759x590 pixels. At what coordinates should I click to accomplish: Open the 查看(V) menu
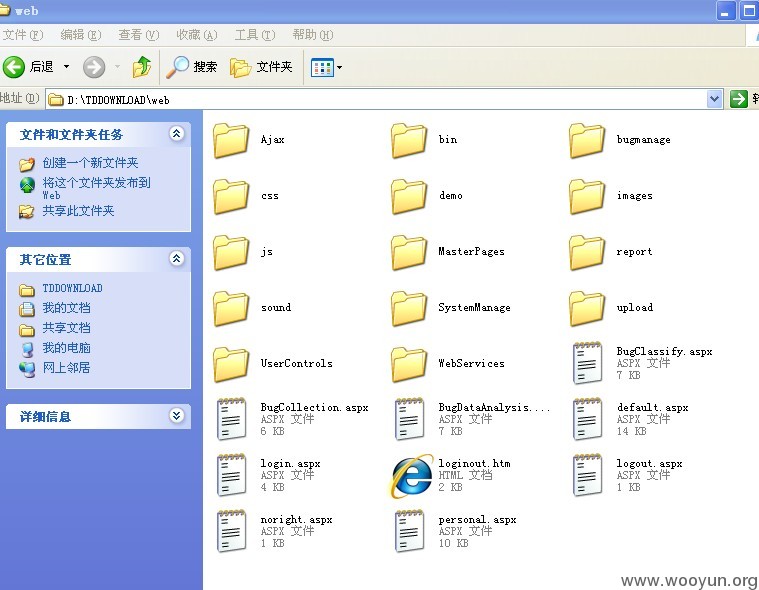click(138, 35)
